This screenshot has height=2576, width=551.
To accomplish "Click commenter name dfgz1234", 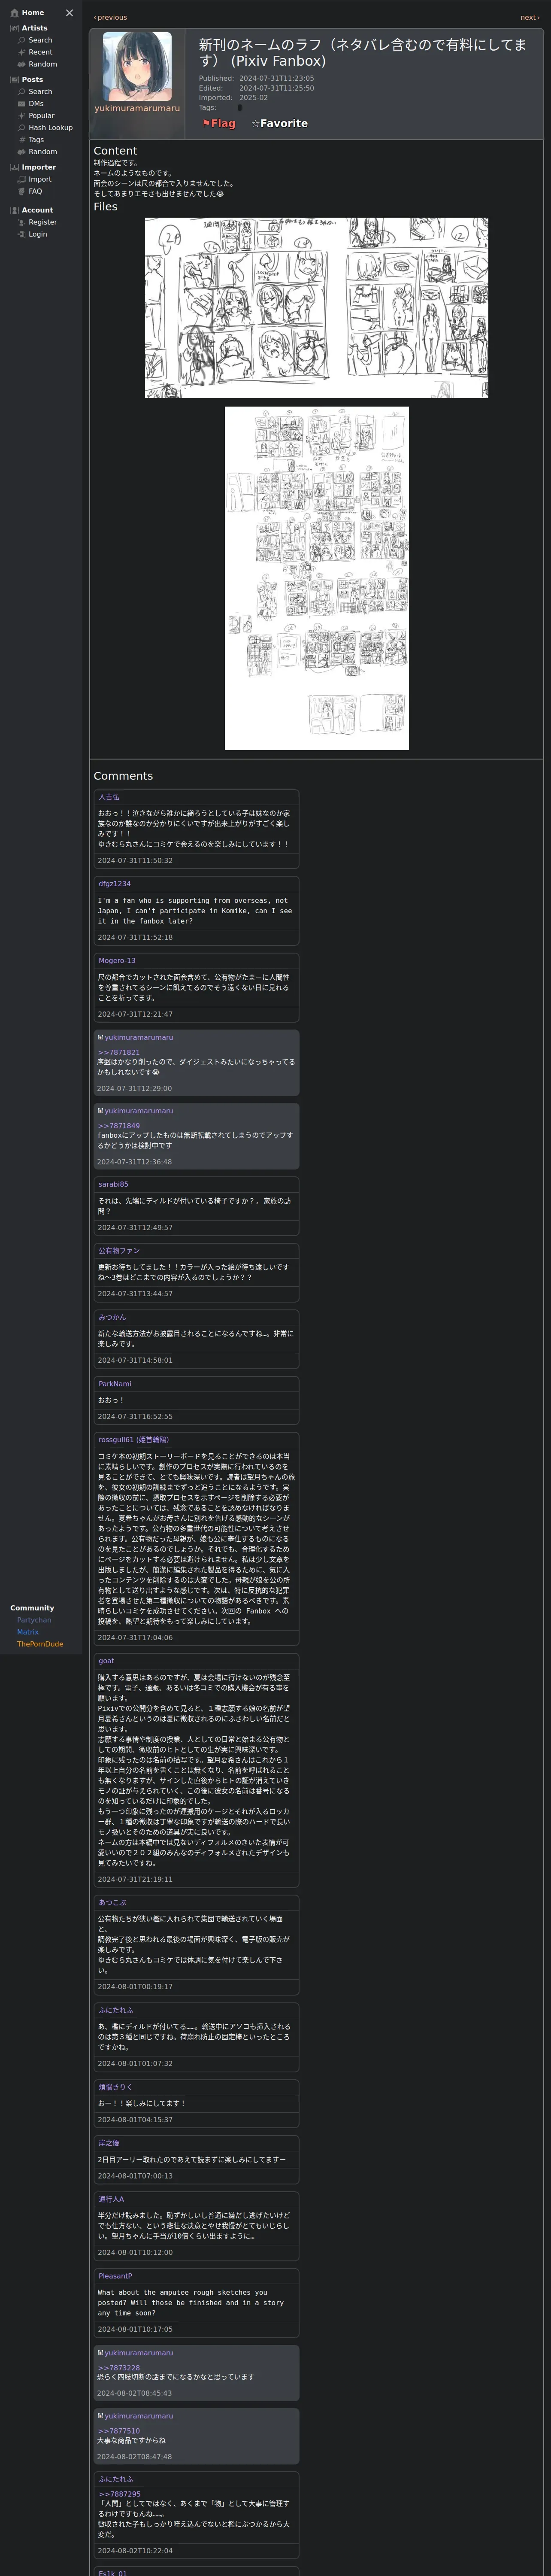I will click(x=114, y=884).
